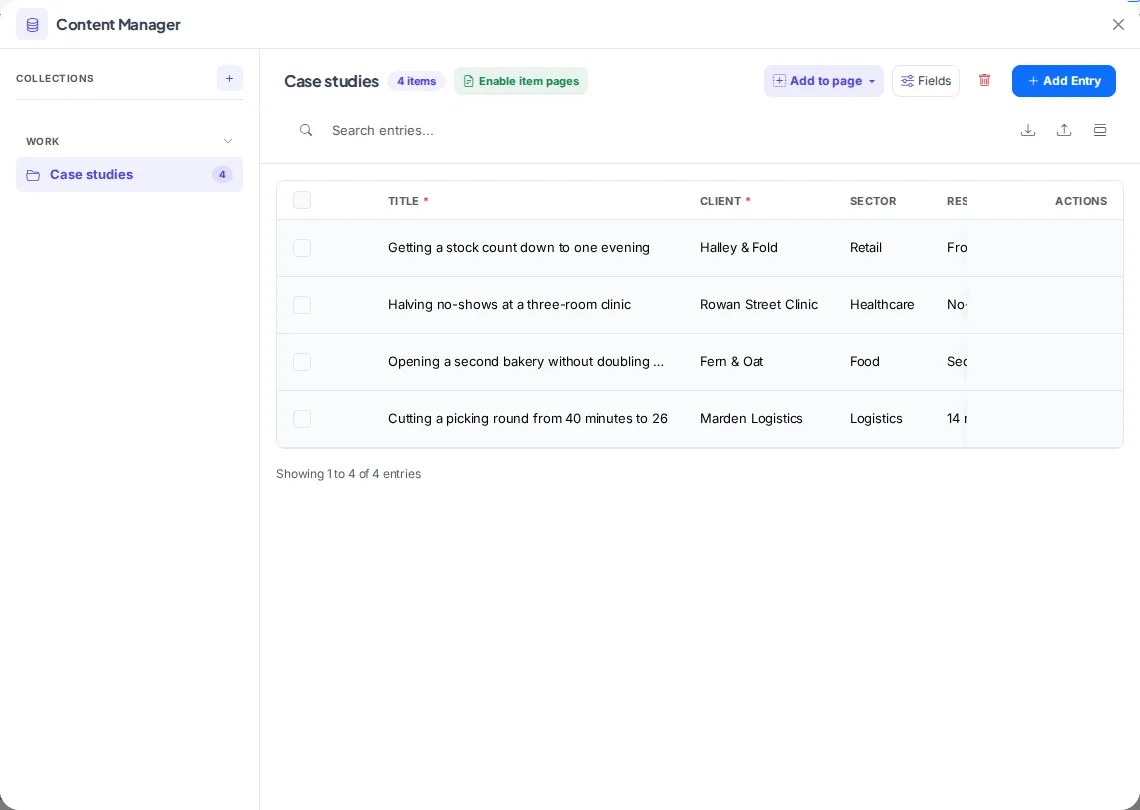Click the Case studies heading
This screenshot has height=810, width=1140.
click(332, 81)
